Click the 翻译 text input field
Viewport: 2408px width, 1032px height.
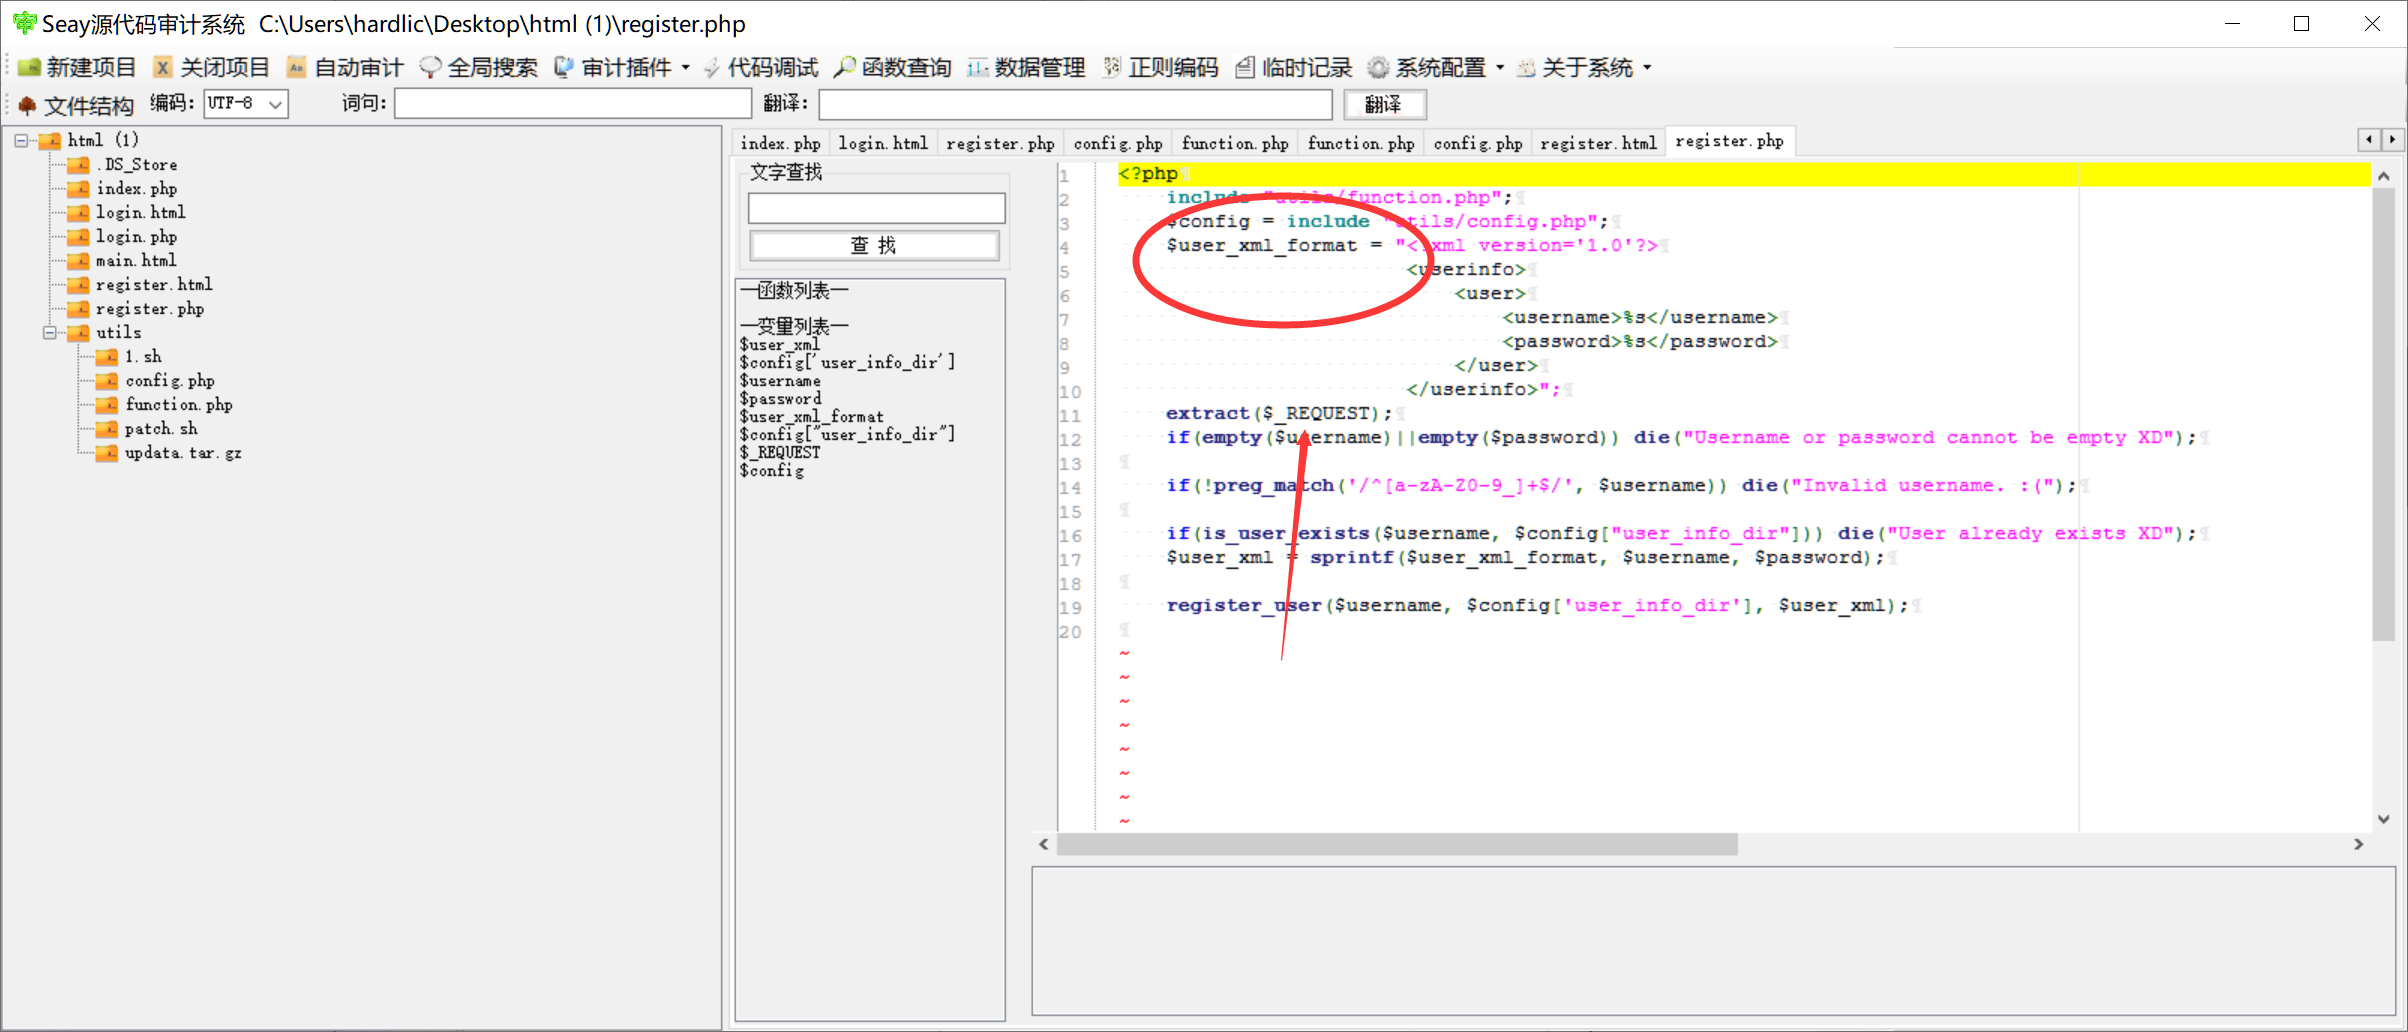tap(1075, 104)
